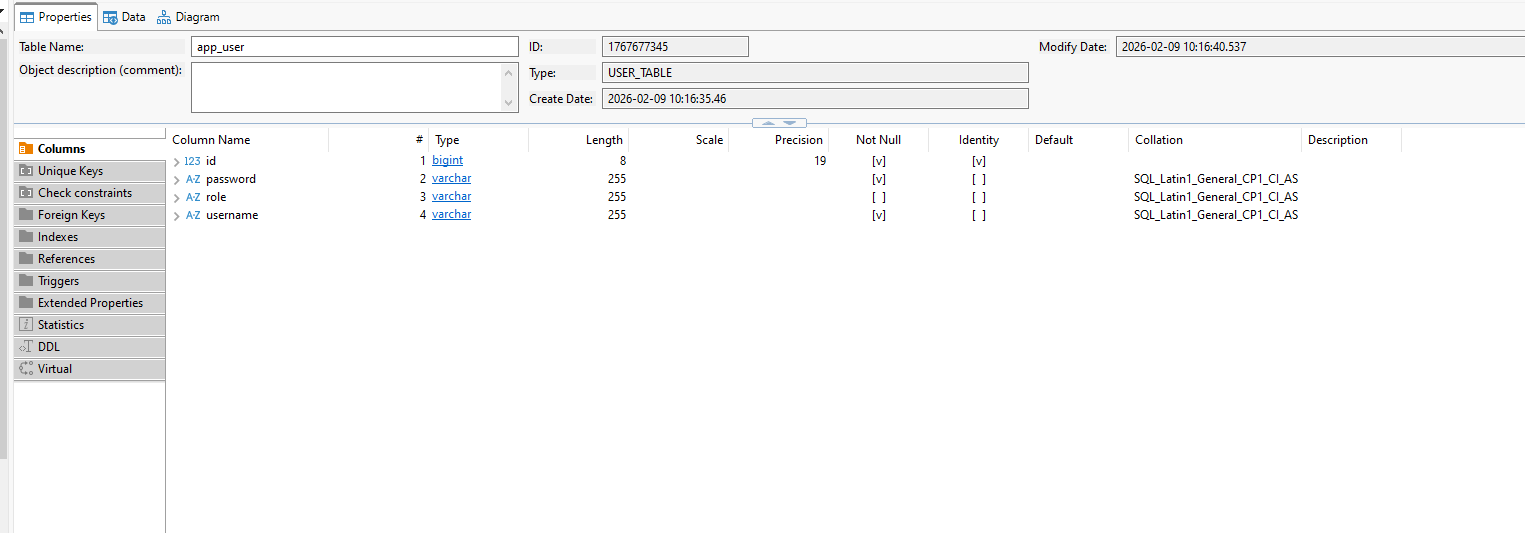
Task: Open the Unique Keys section icon
Action: [26, 171]
